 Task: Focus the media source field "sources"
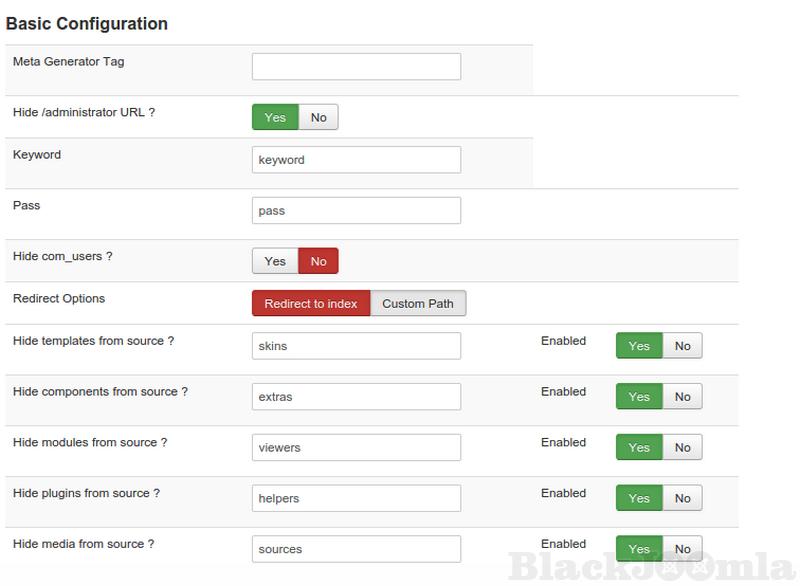coord(356,549)
